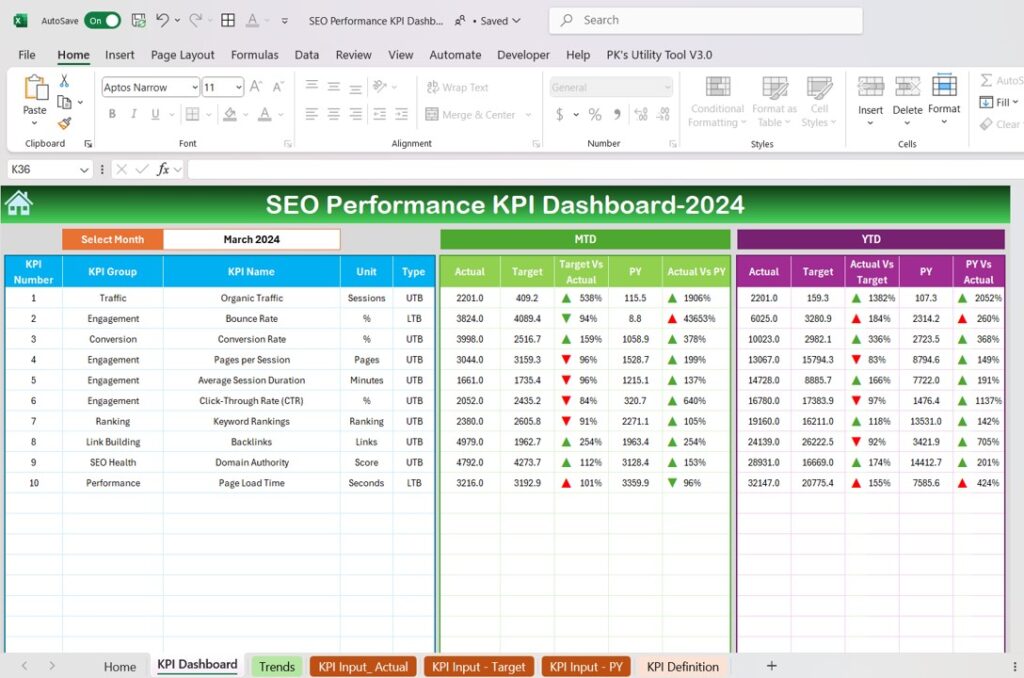Open PK's Utility Tool V3.0 tab

coord(659,55)
